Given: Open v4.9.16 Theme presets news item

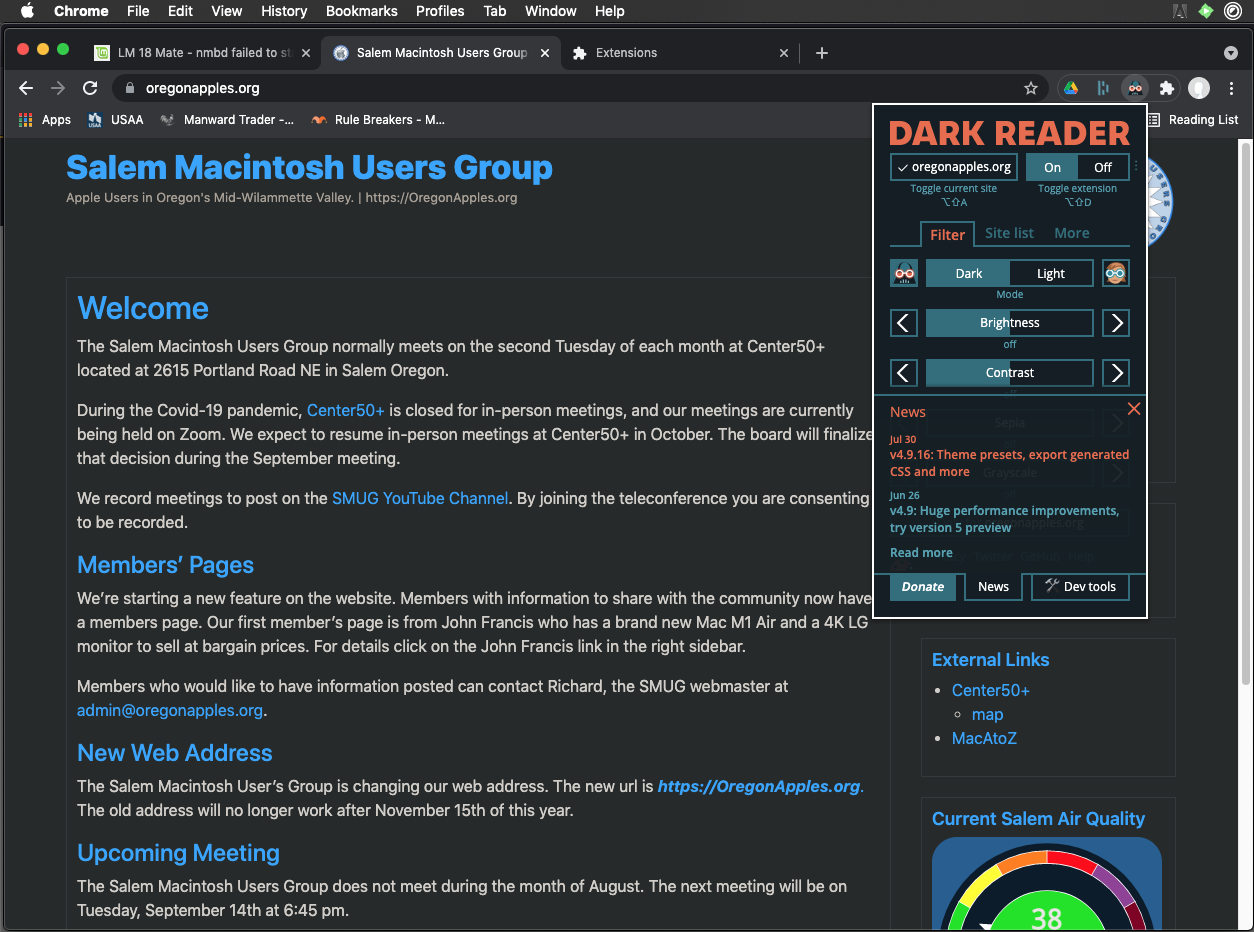Looking at the screenshot, I should 1009,463.
